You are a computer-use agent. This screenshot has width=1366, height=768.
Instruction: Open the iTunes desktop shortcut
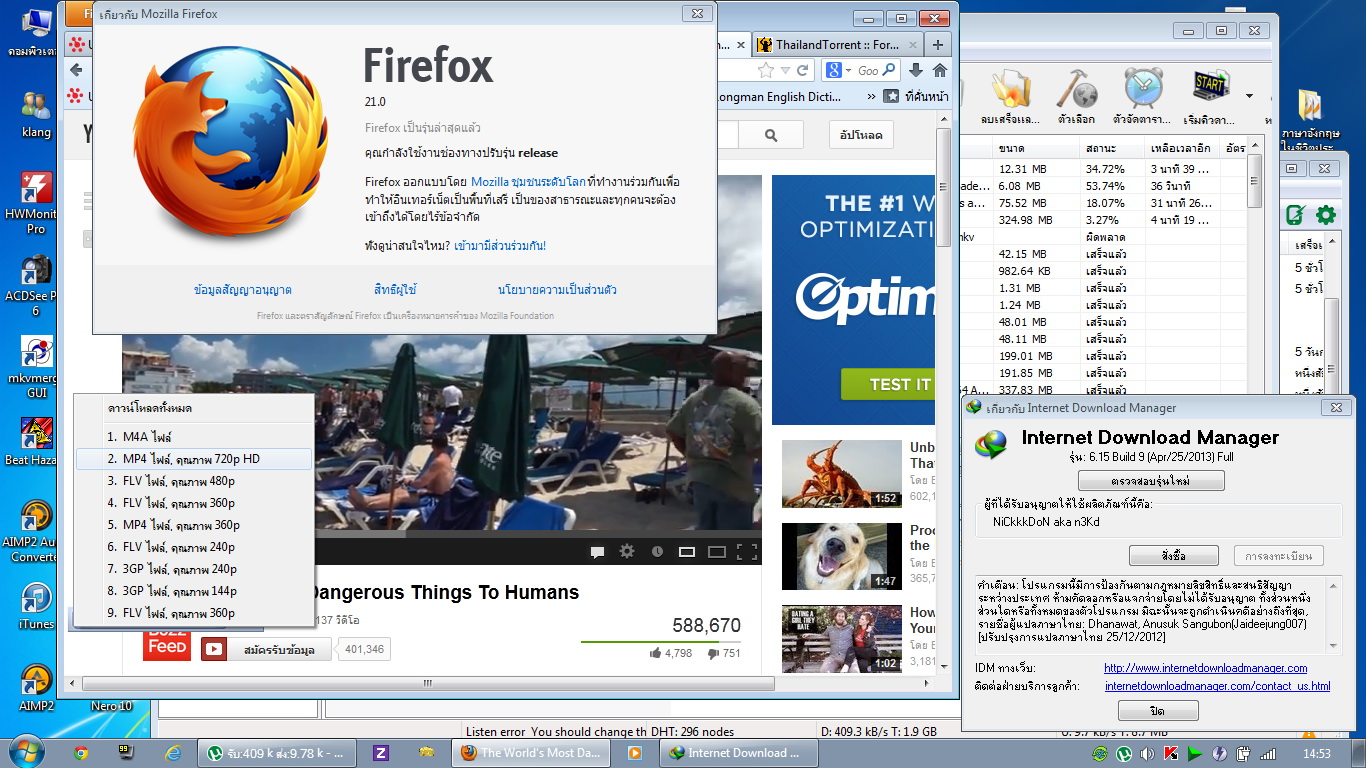click(x=36, y=606)
